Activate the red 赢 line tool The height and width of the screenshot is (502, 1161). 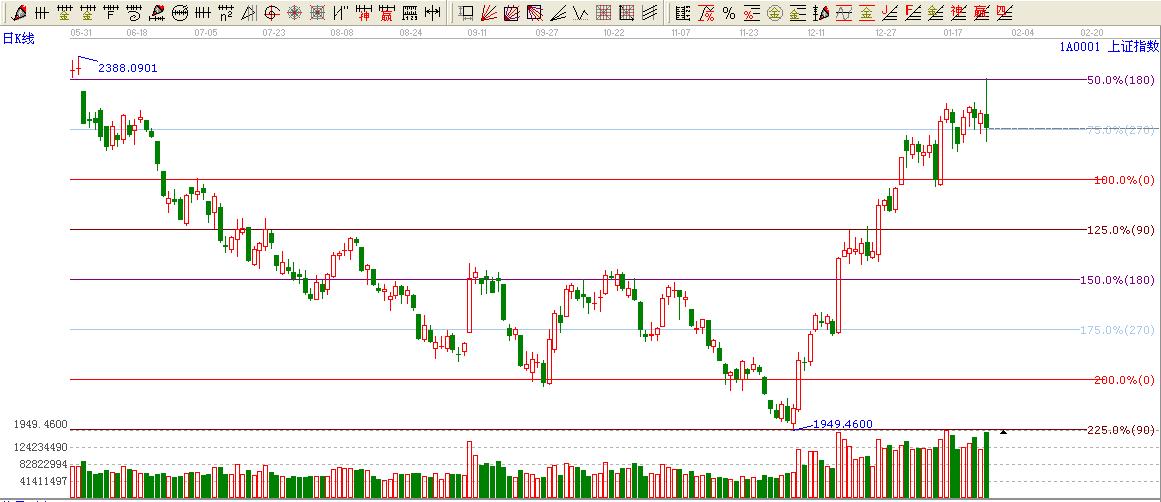pos(386,13)
